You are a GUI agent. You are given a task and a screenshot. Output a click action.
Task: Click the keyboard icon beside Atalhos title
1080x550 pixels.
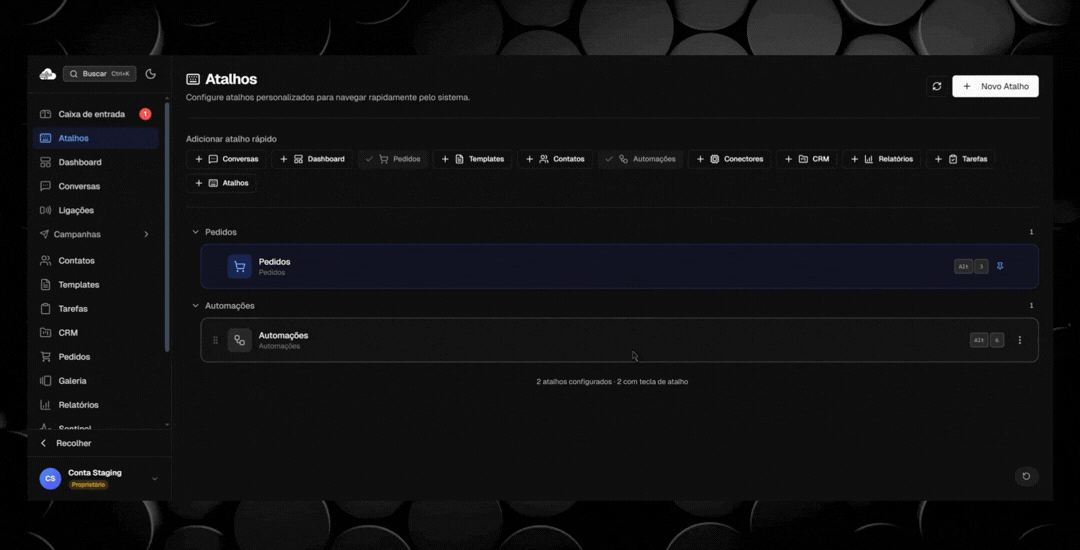click(x=193, y=80)
